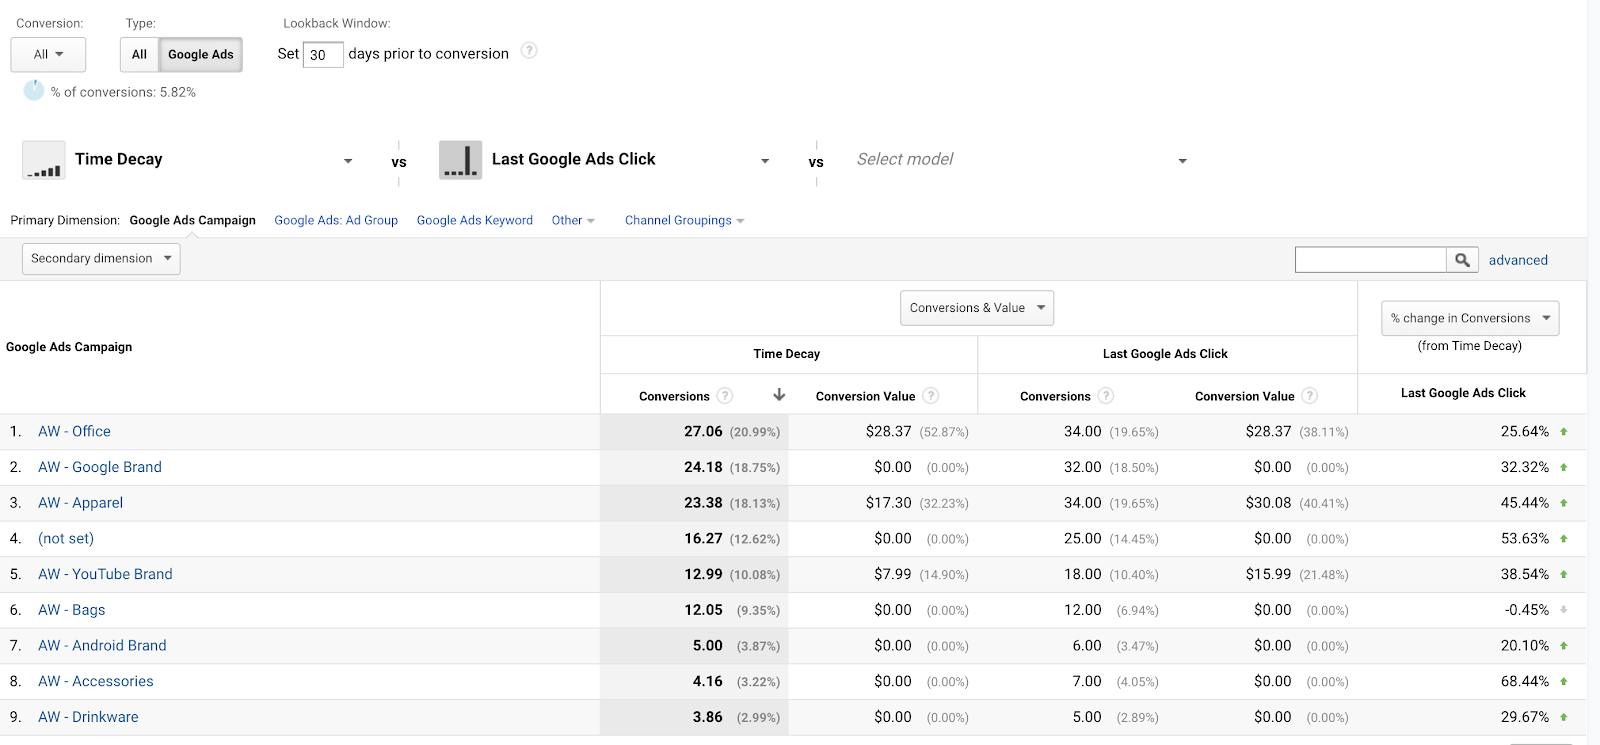Open the Last Google Ads Click Conversions help icon
Image resolution: width=1600 pixels, height=745 pixels.
pos(1106,395)
